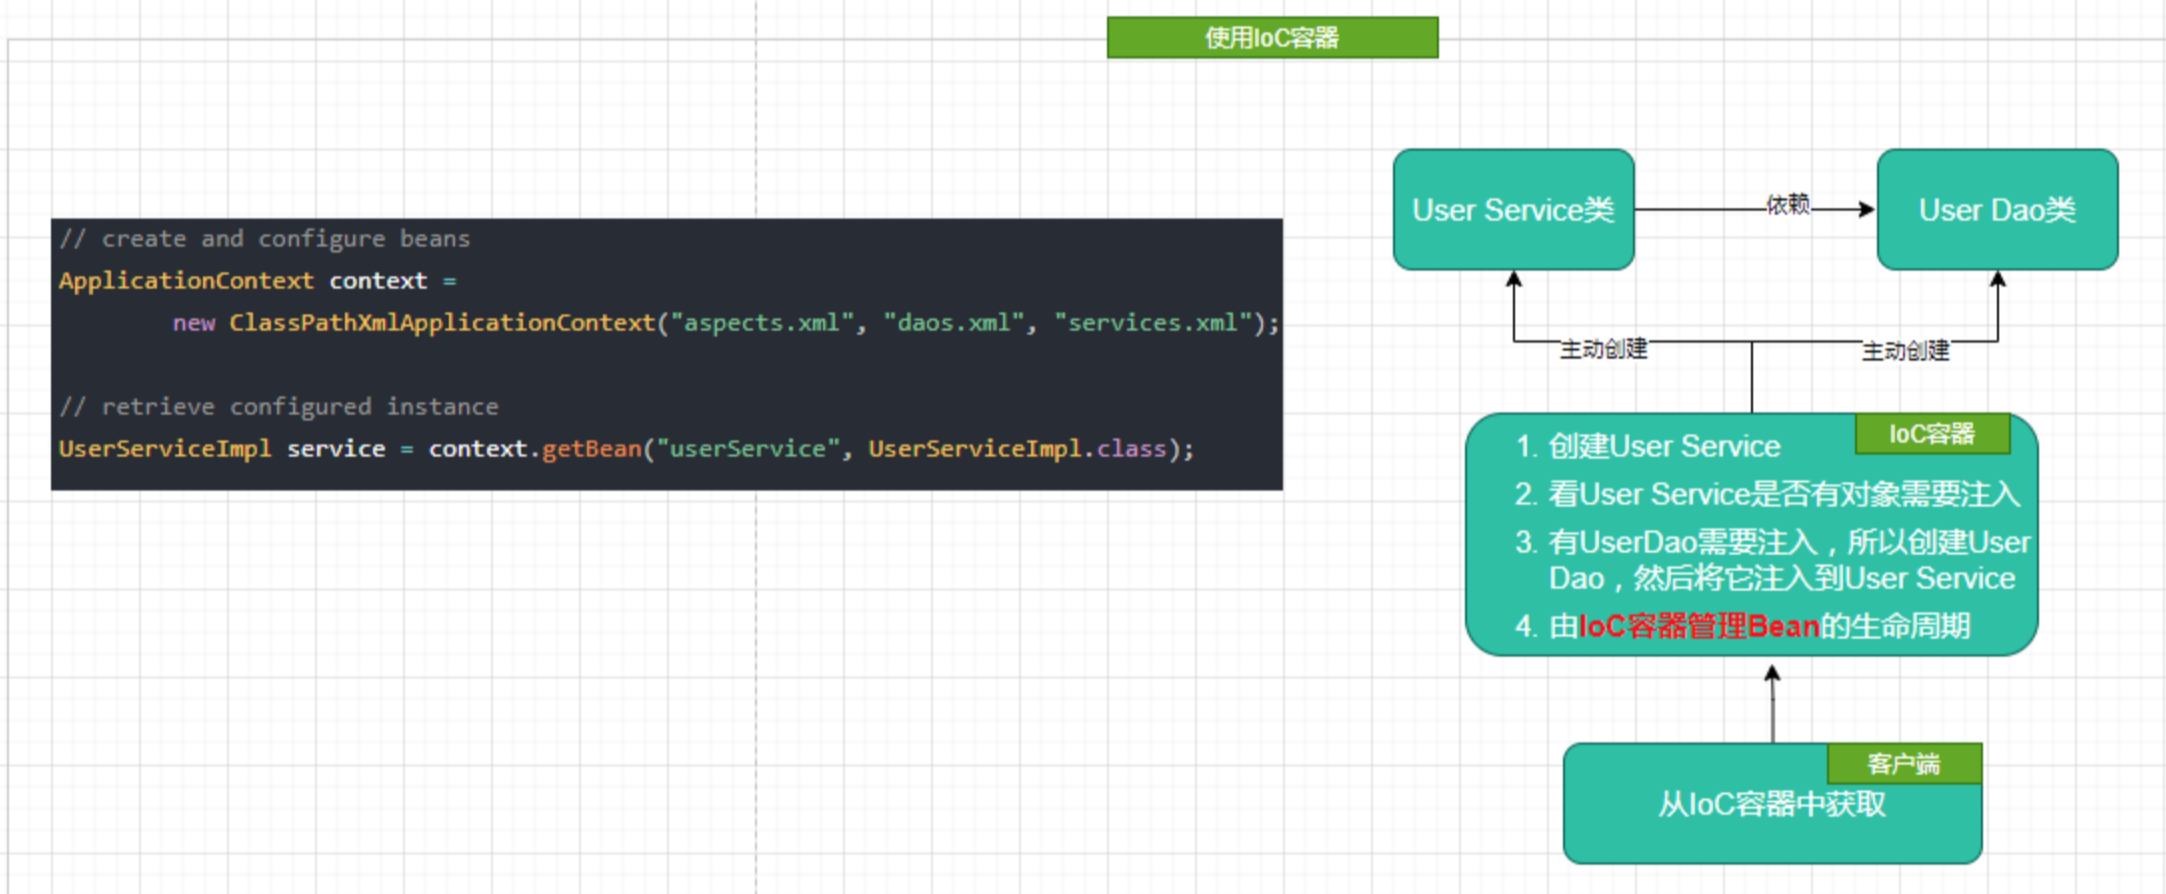Click the "services.xml" string
The width and height of the screenshot is (2166, 894).
click(x=1154, y=323)
